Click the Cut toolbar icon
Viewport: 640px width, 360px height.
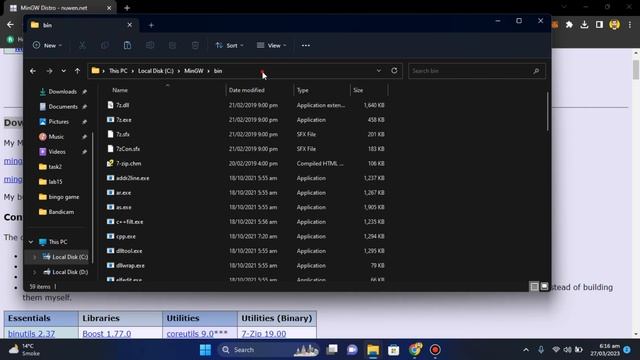[x=82, y=45]
